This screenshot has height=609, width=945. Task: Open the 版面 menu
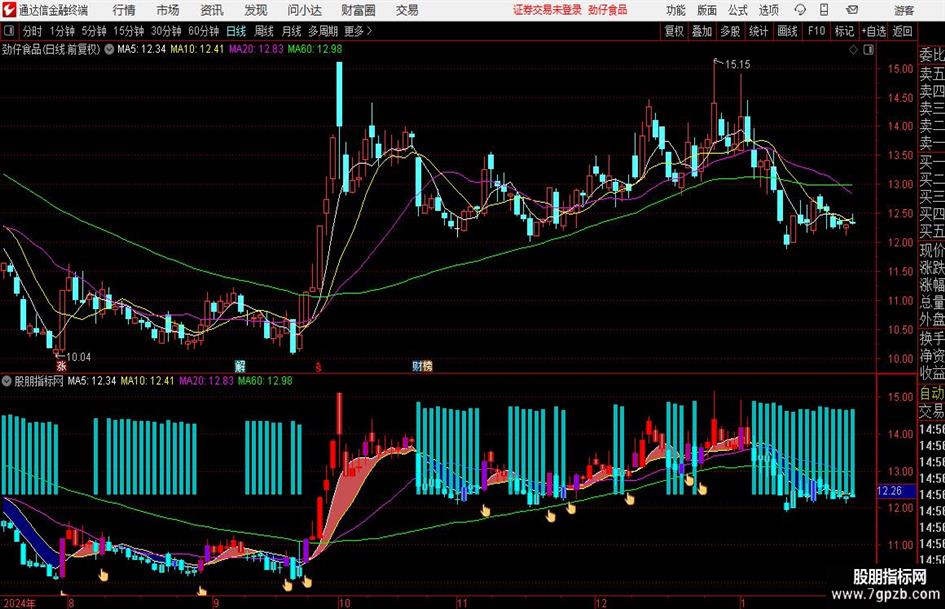tap(706, 10)
